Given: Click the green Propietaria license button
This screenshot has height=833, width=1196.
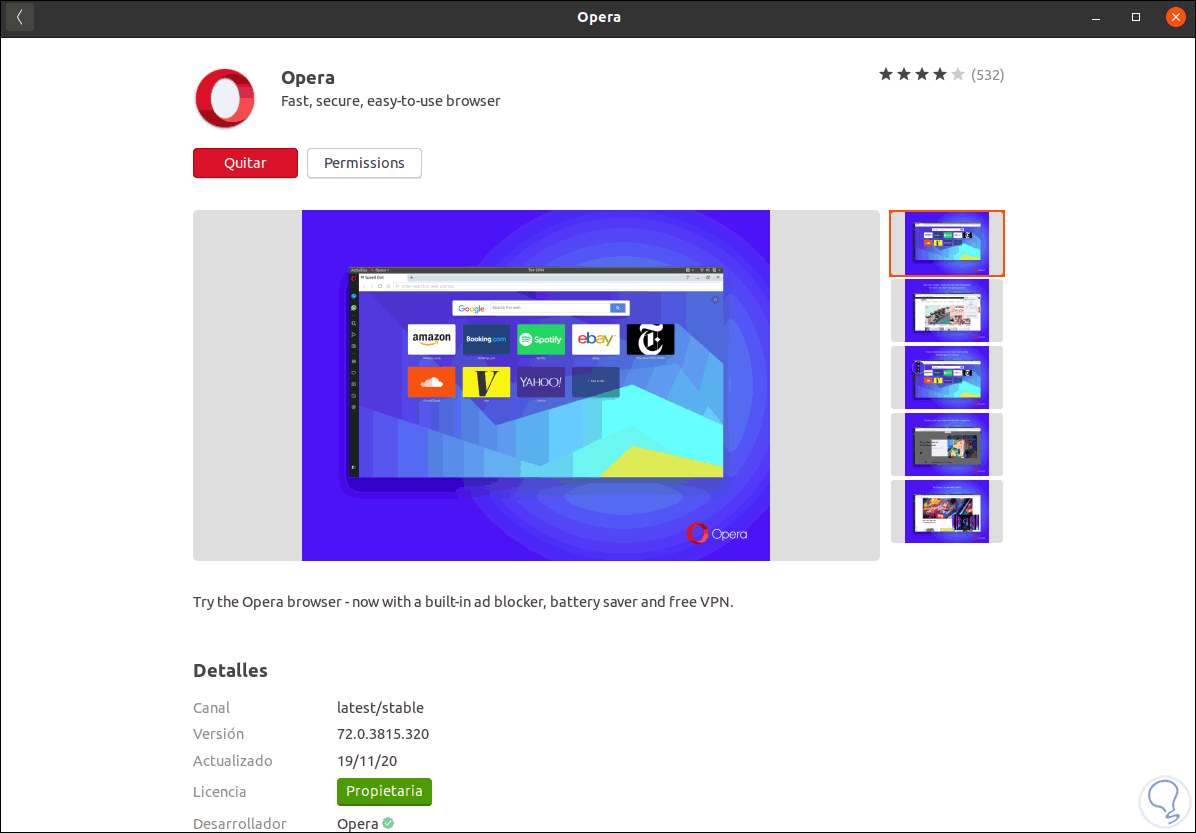Looking at the screenshot, I should click(384, 792).
